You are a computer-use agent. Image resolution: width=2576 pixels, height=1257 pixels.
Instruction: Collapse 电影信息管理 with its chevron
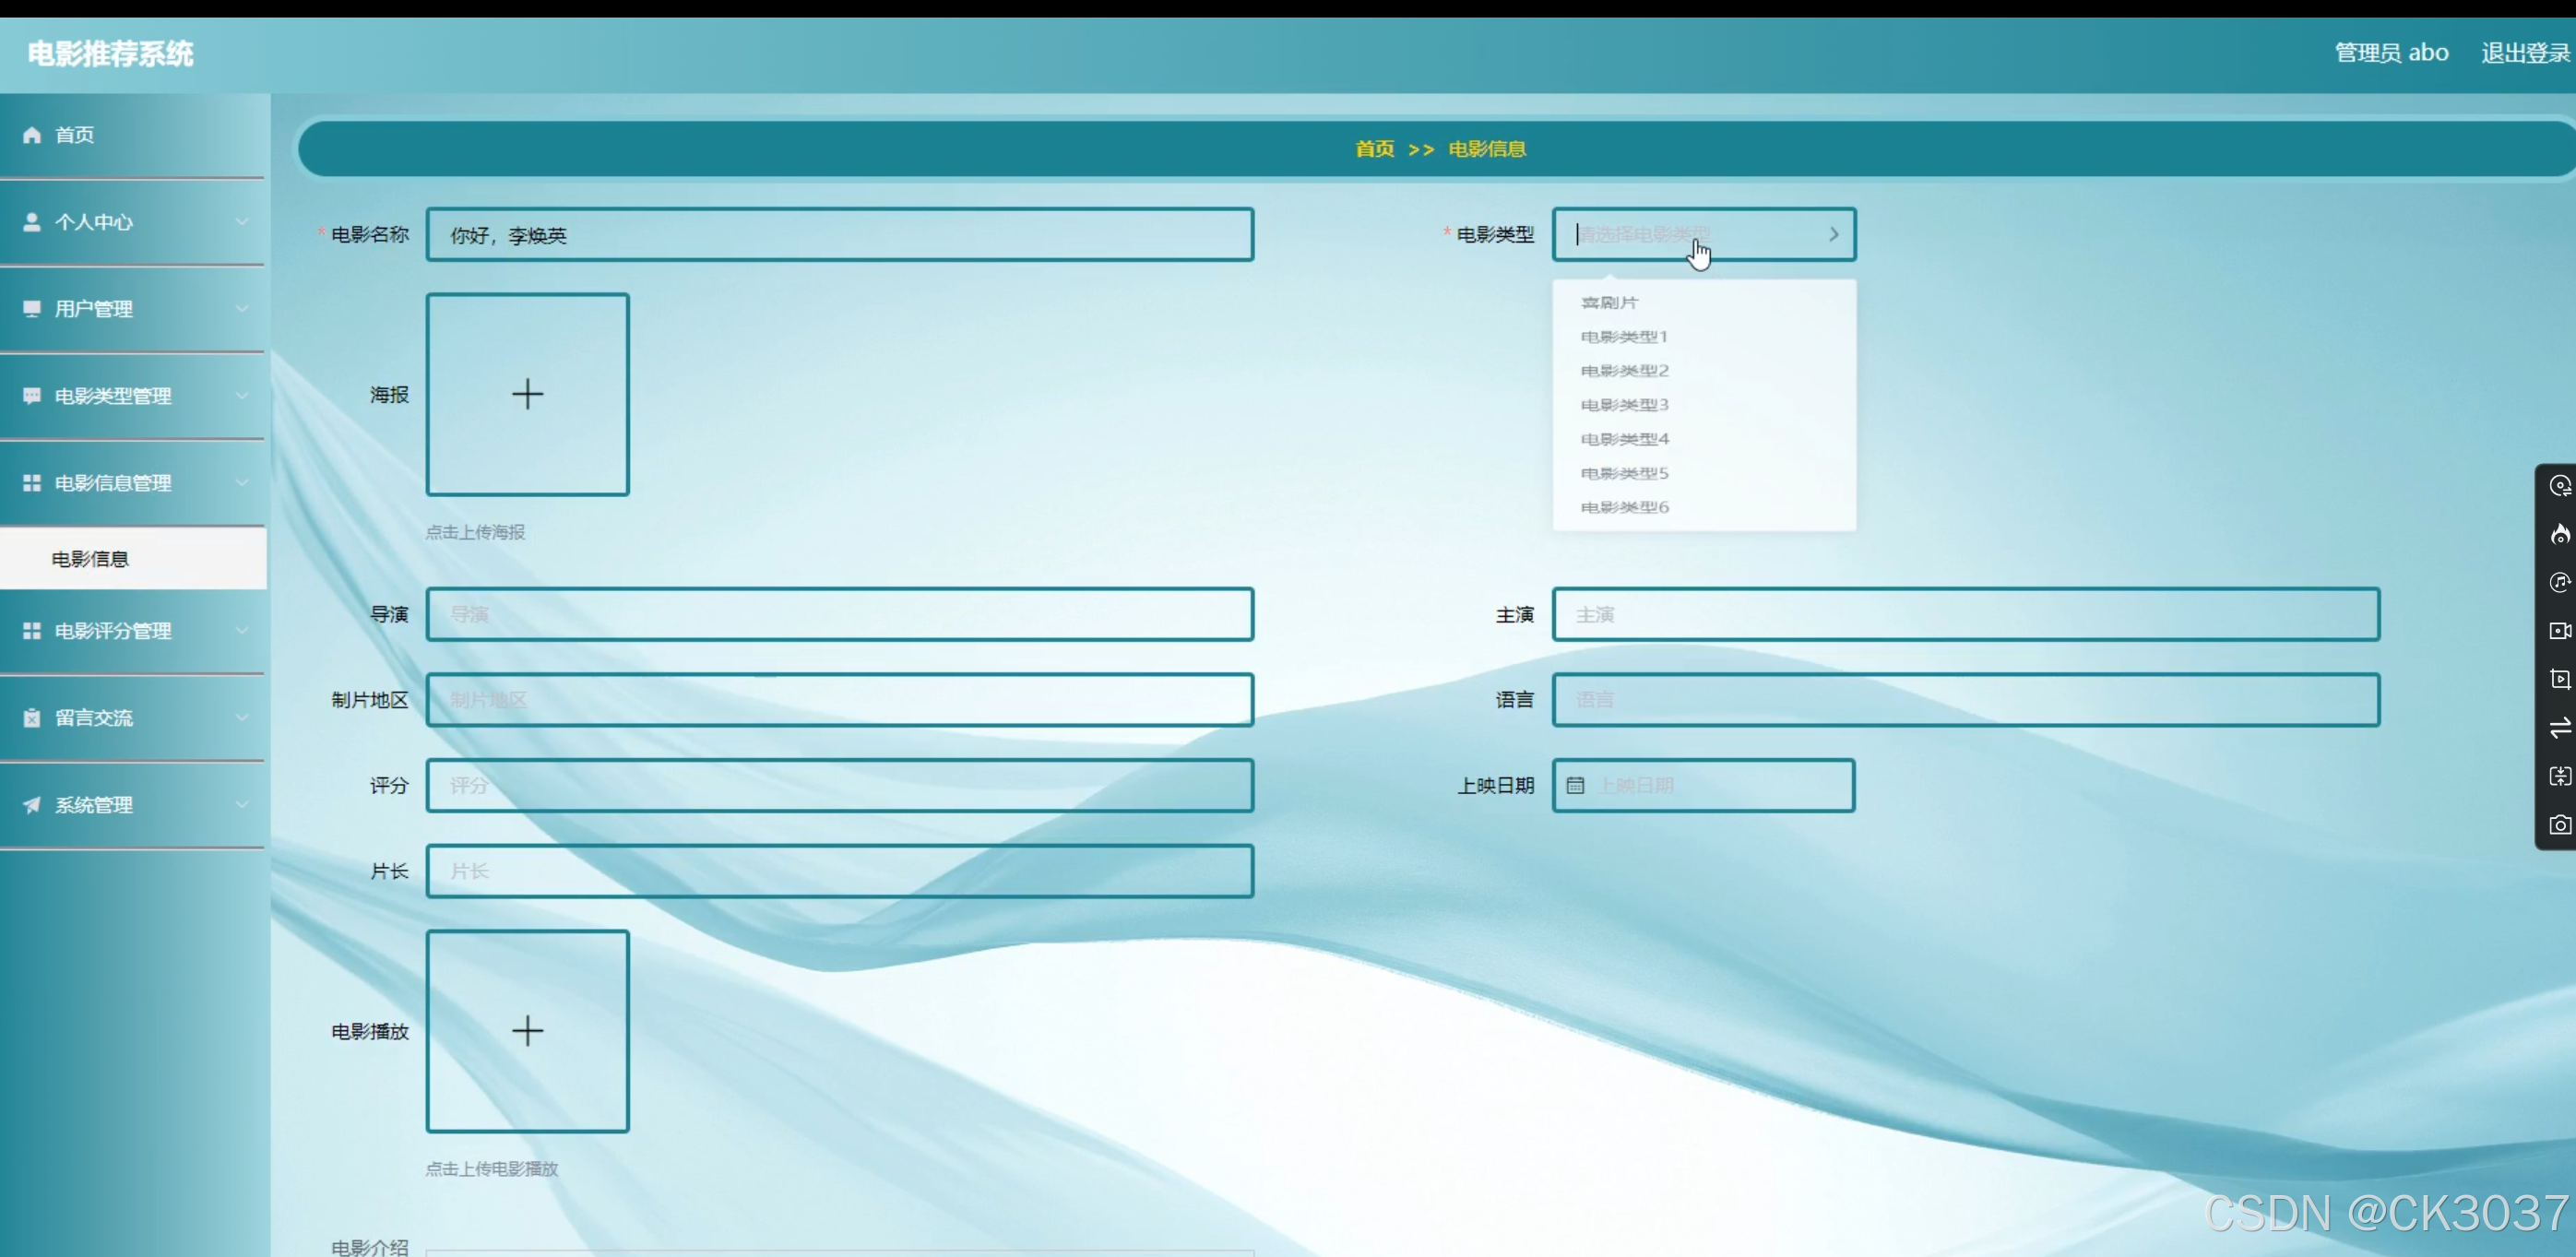click(x=242, y=483)
